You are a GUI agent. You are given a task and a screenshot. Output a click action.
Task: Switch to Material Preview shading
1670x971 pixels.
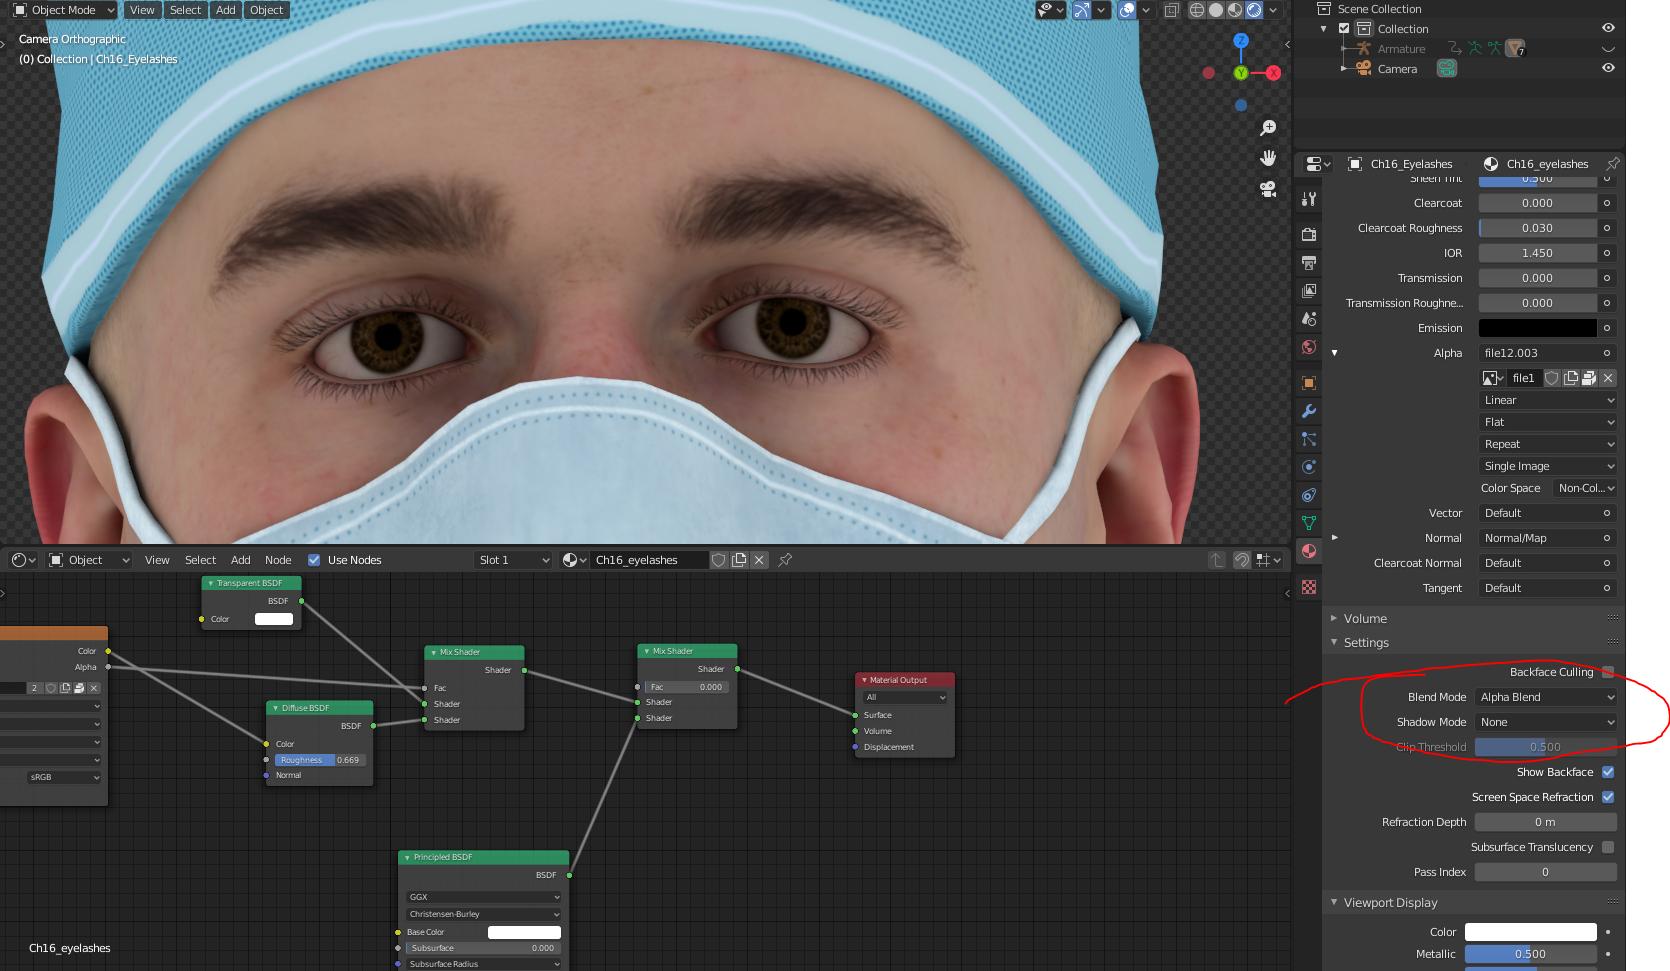pos(1235,10)
